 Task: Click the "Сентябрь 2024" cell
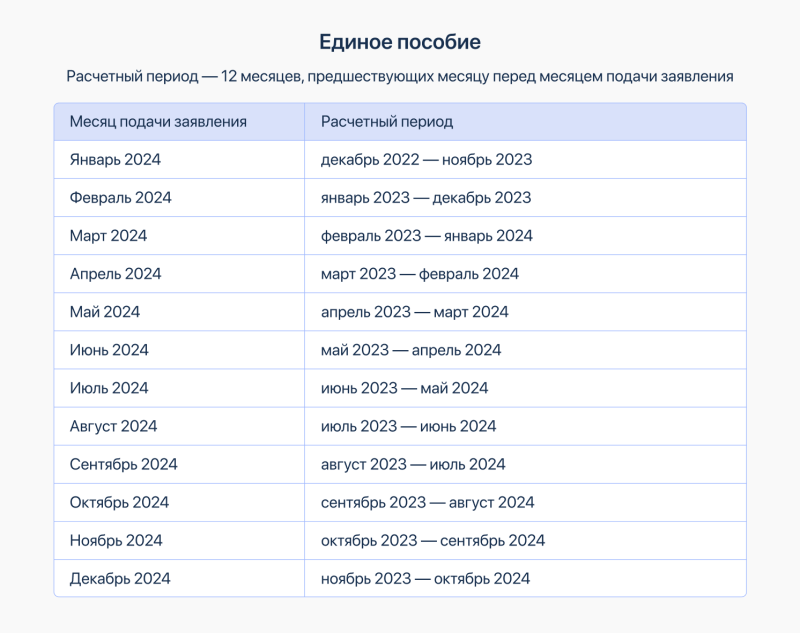[123, 464]
